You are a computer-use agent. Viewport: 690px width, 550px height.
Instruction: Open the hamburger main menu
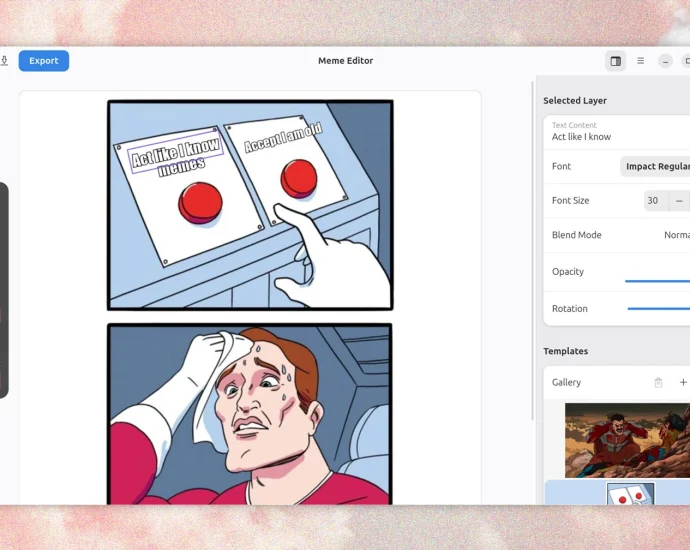641,61
